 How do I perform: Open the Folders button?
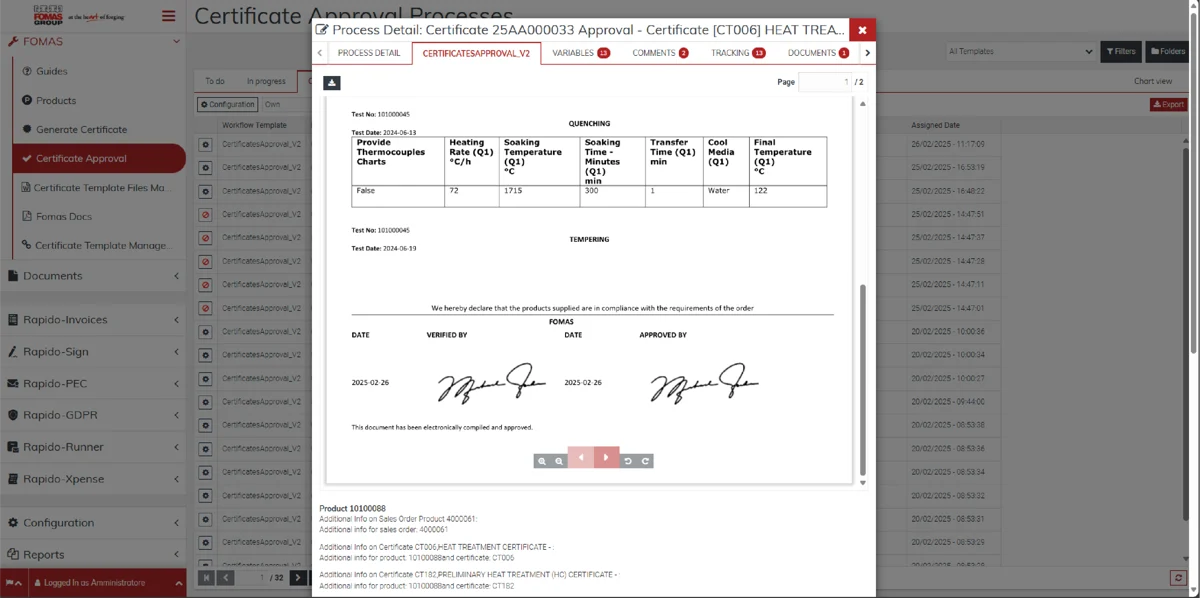pyautogui.click(x=1167, y=51)
